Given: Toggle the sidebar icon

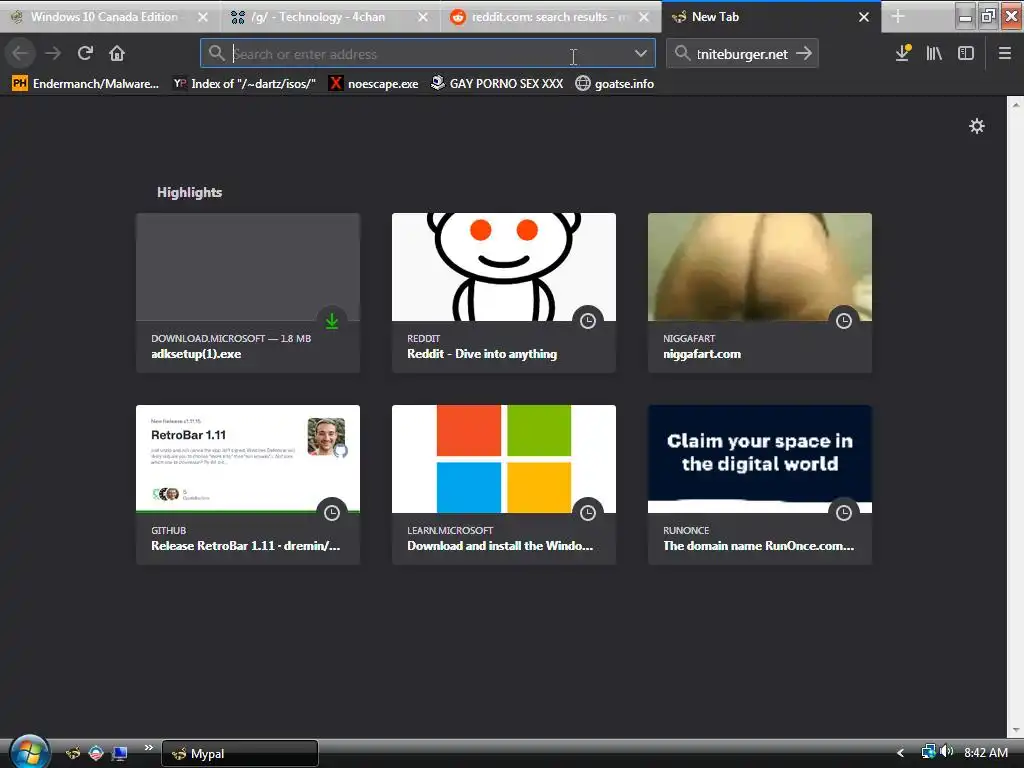Looking at the screenshot, I should click(x=966, y=53).
